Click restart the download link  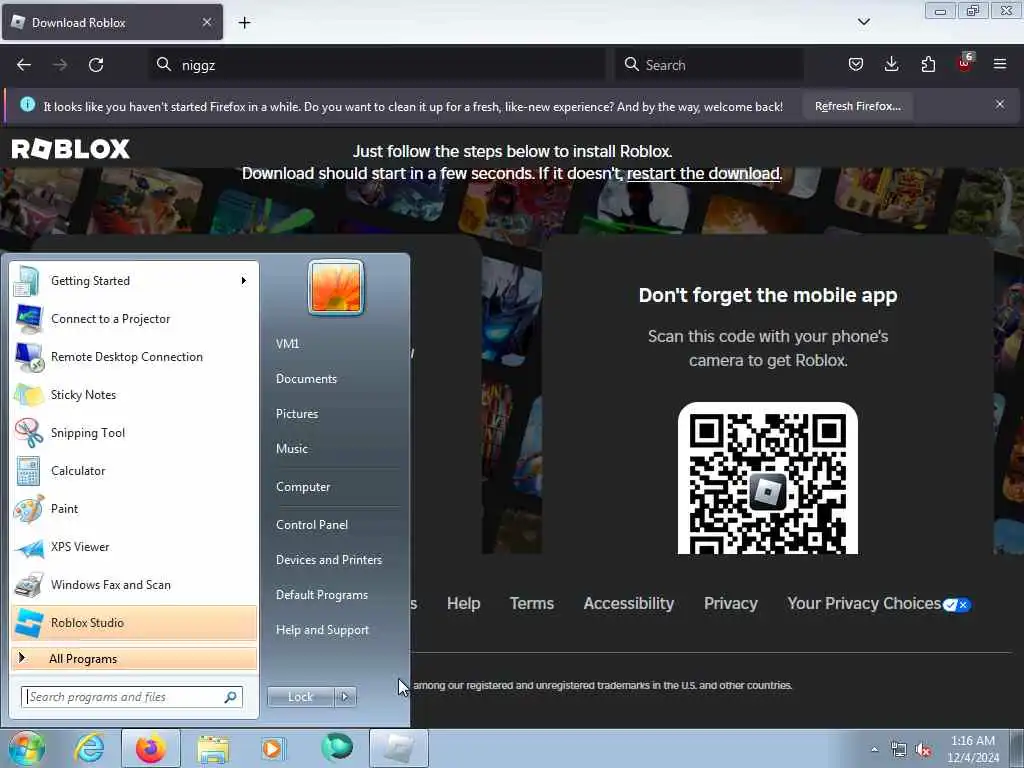point(703,174)
